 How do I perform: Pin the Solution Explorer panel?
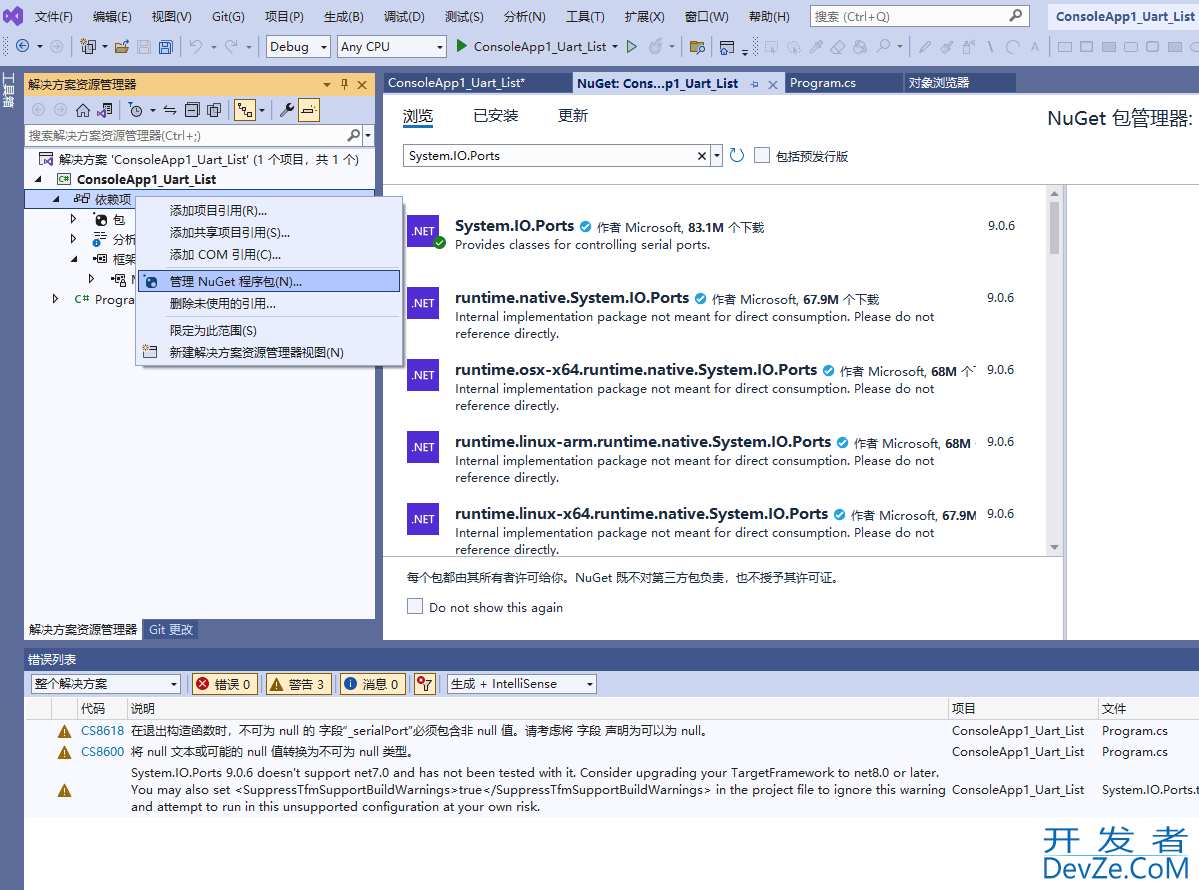click(x=344, y=84)
